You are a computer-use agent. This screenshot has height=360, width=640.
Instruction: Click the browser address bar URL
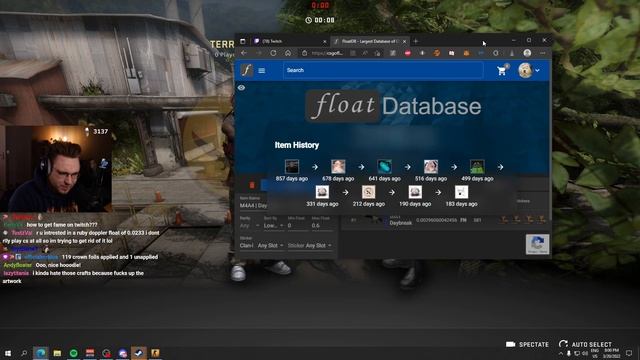(x=327, y=53)
